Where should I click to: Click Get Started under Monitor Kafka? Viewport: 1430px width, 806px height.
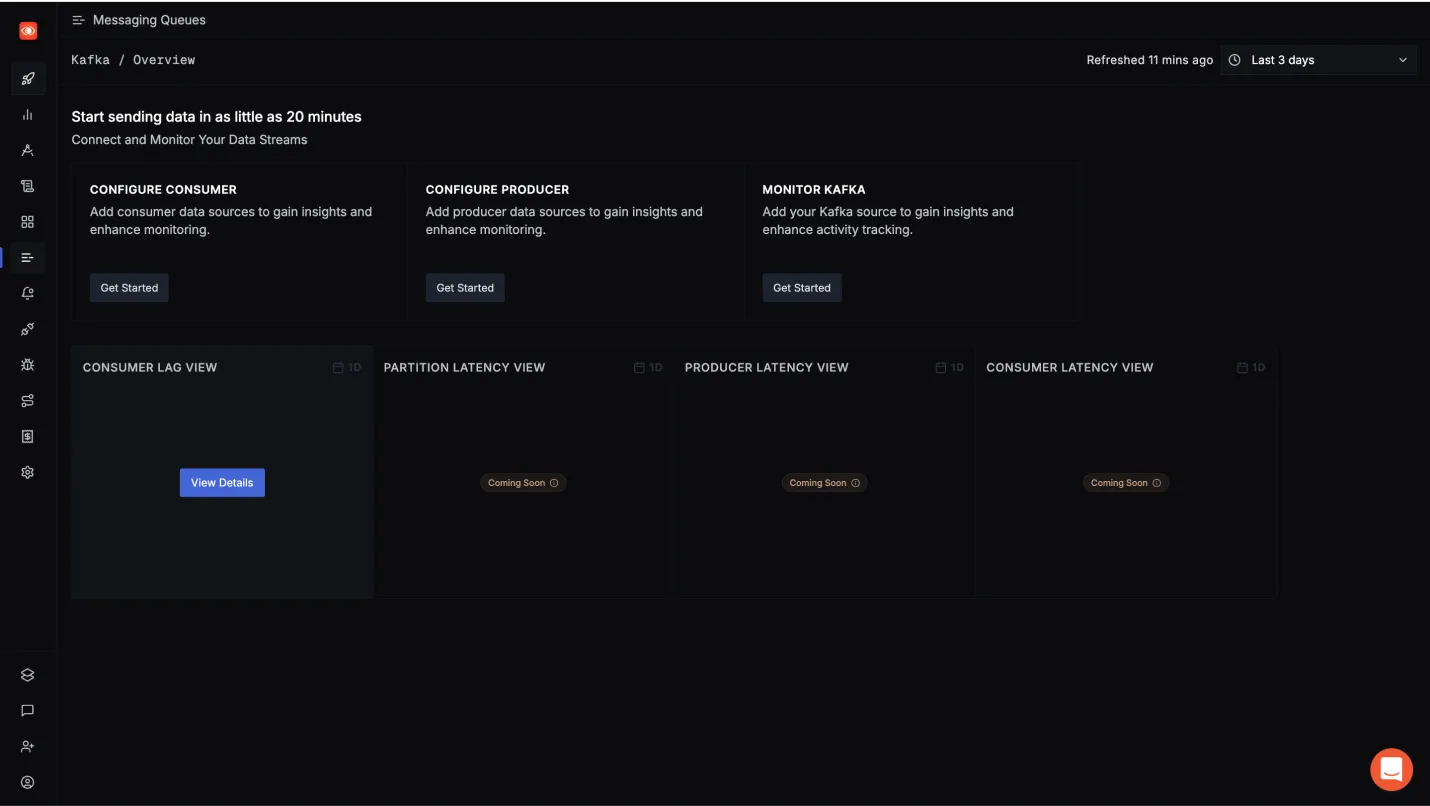point(802,288)
